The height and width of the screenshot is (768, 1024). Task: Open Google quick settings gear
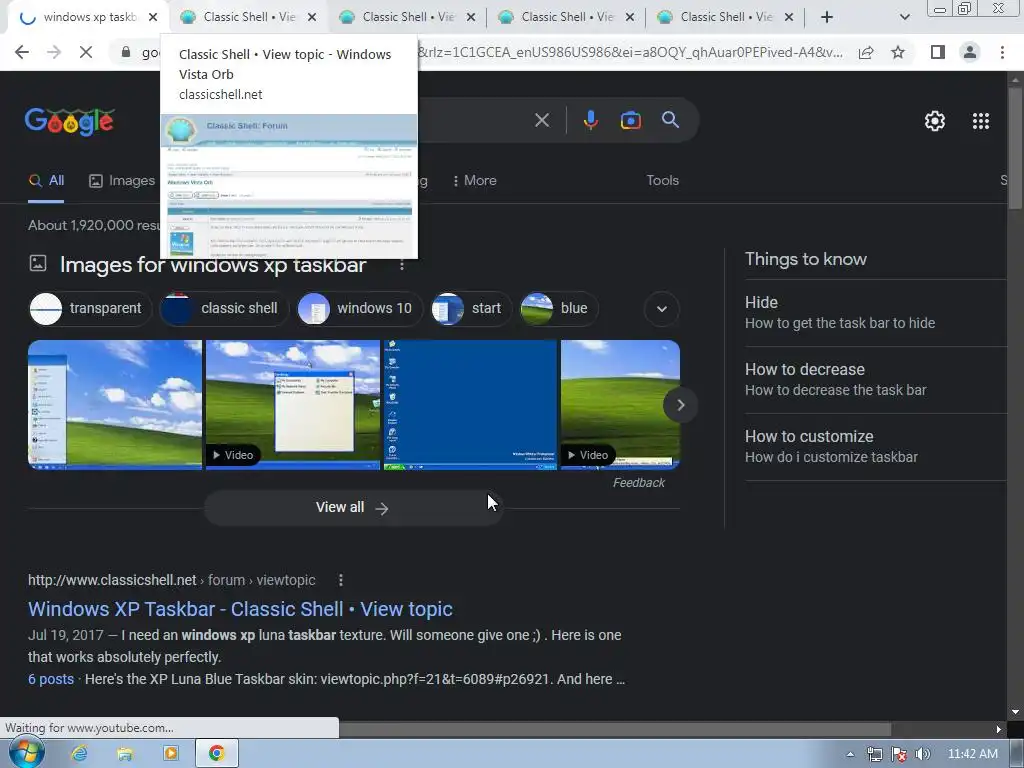pos(935,121)
